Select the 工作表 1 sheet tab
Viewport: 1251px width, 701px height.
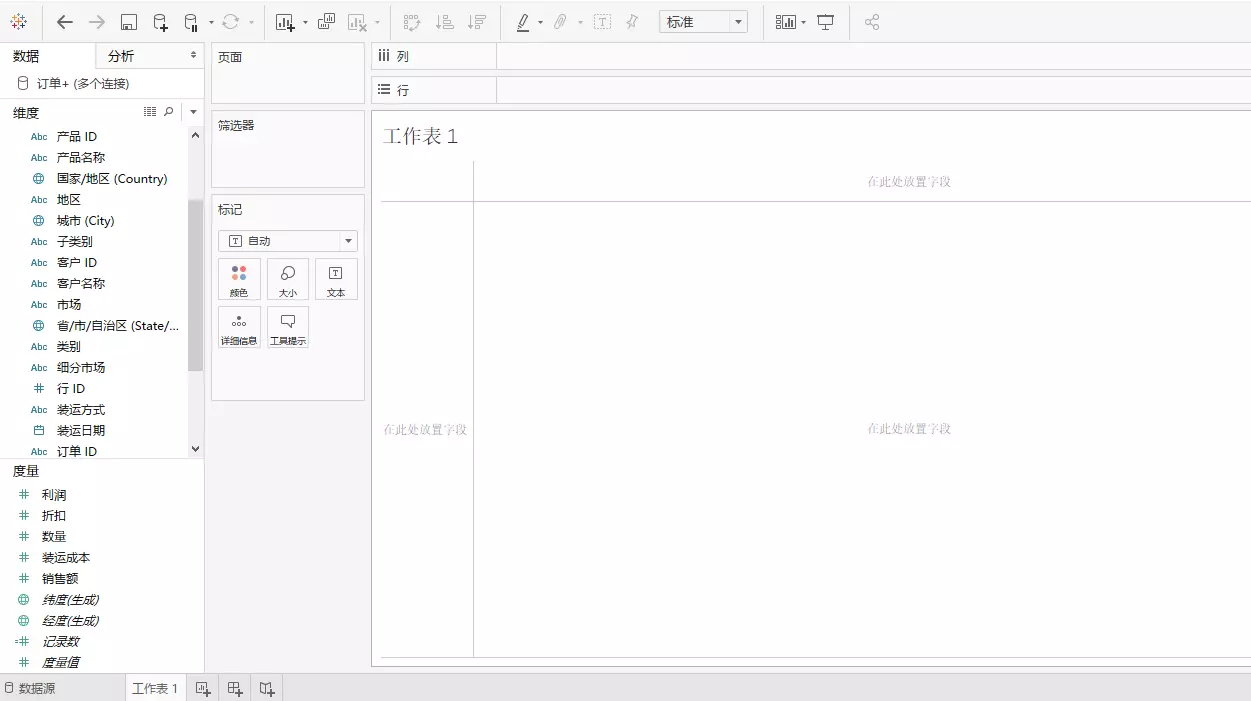pyautogui.click(x=155, y=688)
